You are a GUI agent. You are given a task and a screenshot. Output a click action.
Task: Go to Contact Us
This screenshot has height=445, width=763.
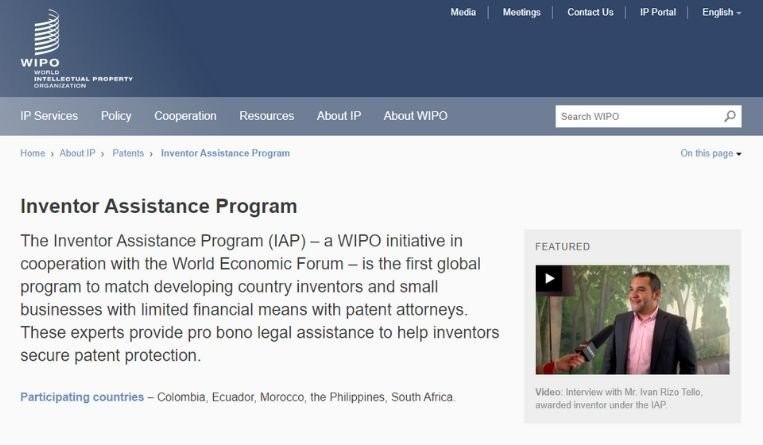pyautogui.click(x=590, y=12)
